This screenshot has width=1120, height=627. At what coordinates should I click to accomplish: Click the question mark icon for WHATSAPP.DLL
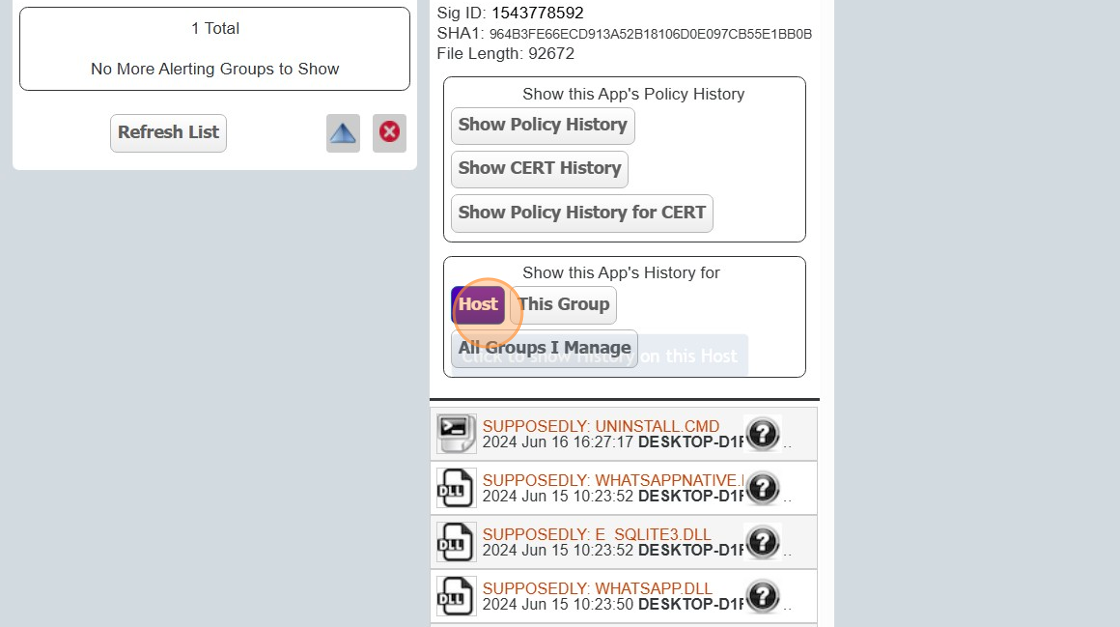[x=763, y=596]
